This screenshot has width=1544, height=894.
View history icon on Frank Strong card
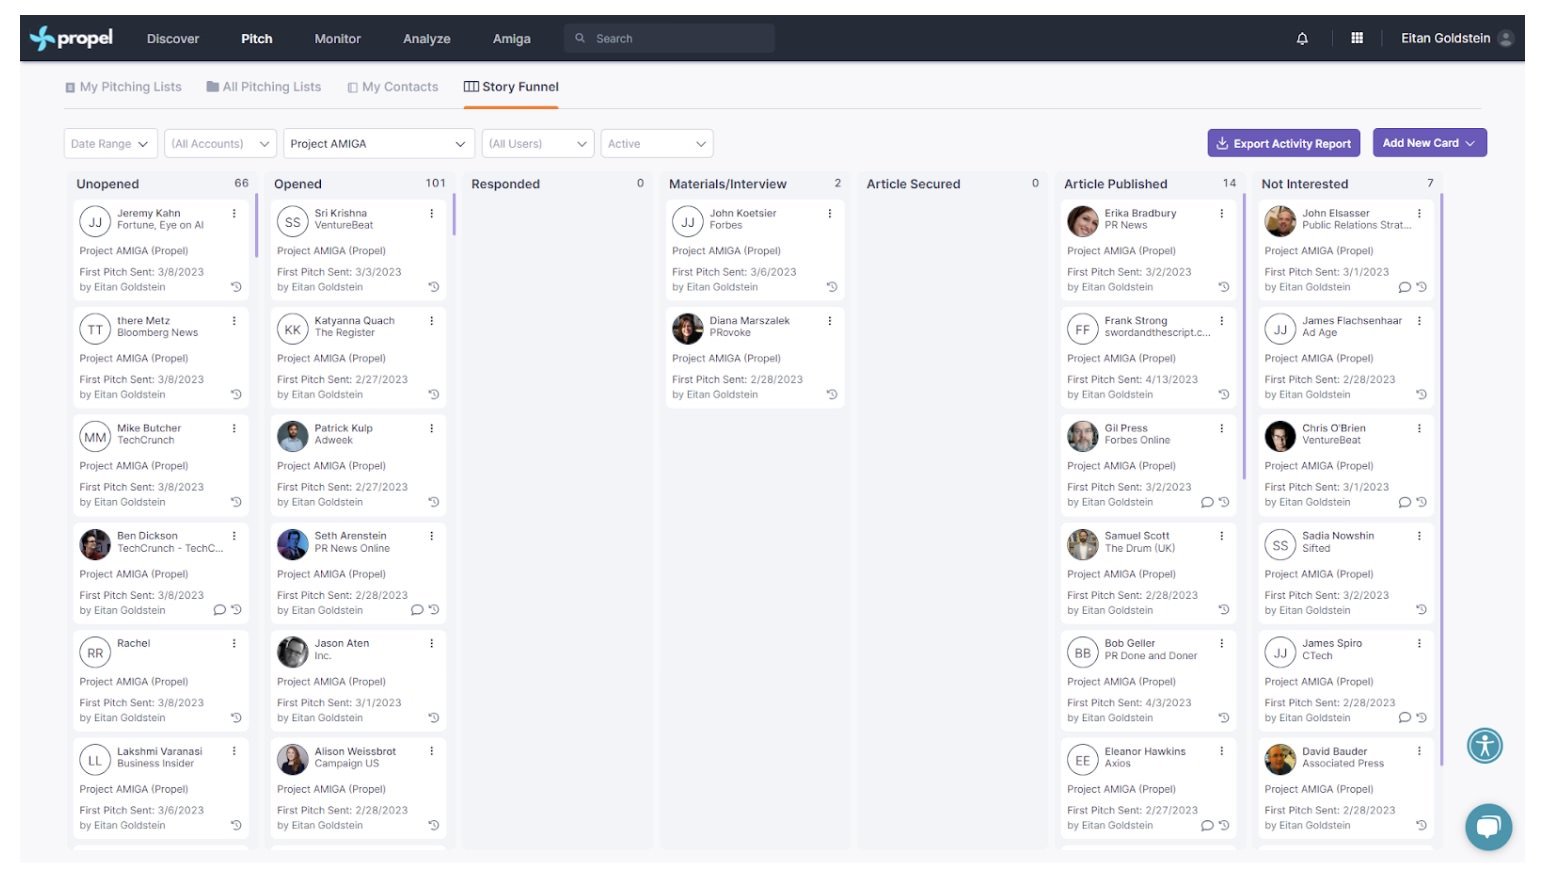point(1223,394)
